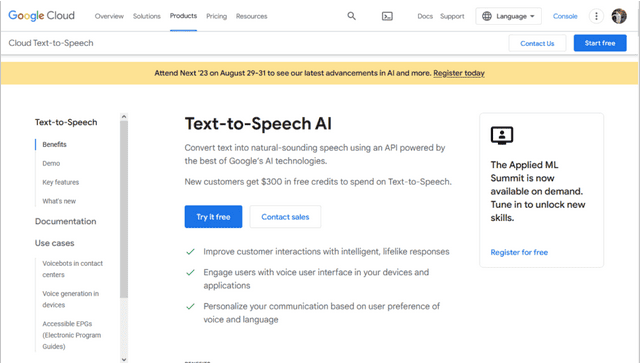Viewport: 640px width, 363px height.
Task: Open the Products menu
Action: coord(183,16)
